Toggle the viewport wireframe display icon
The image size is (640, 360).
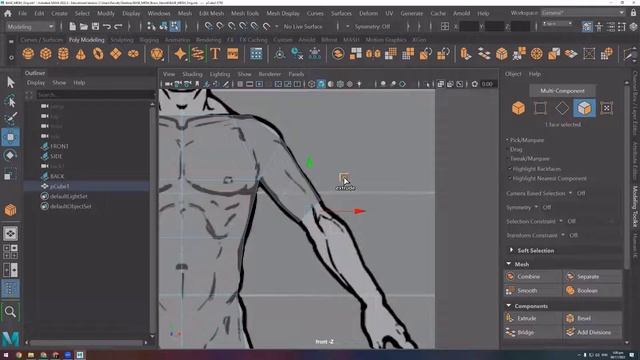click(x=311, y=84)
